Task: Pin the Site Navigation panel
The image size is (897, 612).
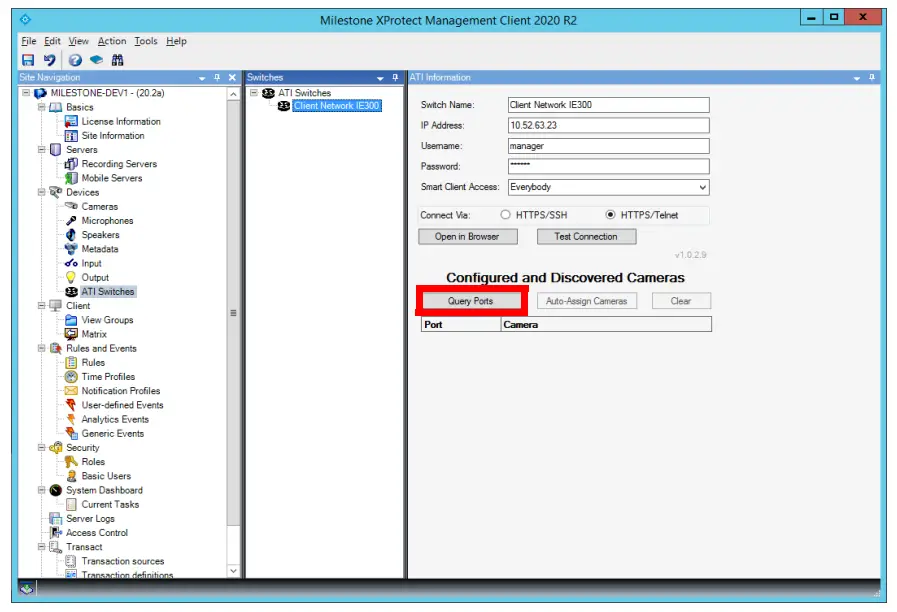Action: [217, 77]
